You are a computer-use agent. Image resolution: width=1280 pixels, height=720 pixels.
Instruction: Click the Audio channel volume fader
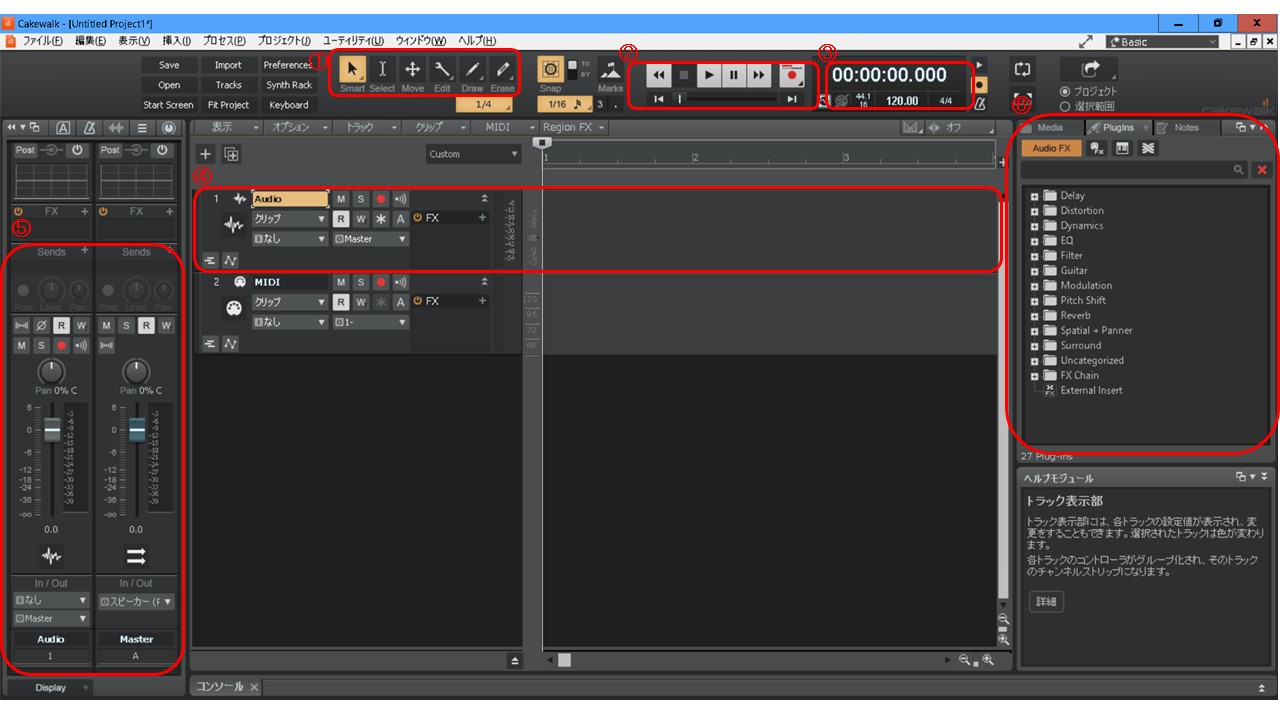point(52,430)
